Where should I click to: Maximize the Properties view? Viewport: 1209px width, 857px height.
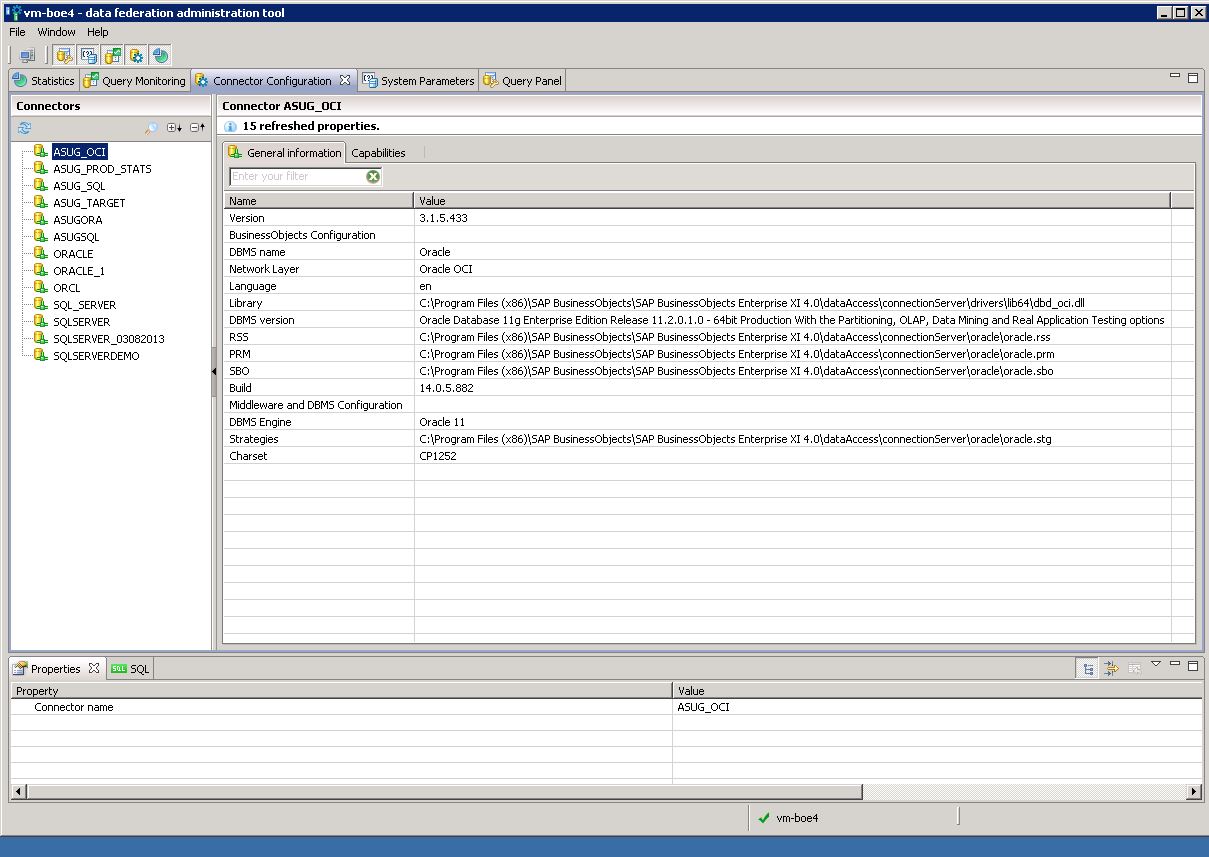click(1193, 665)
